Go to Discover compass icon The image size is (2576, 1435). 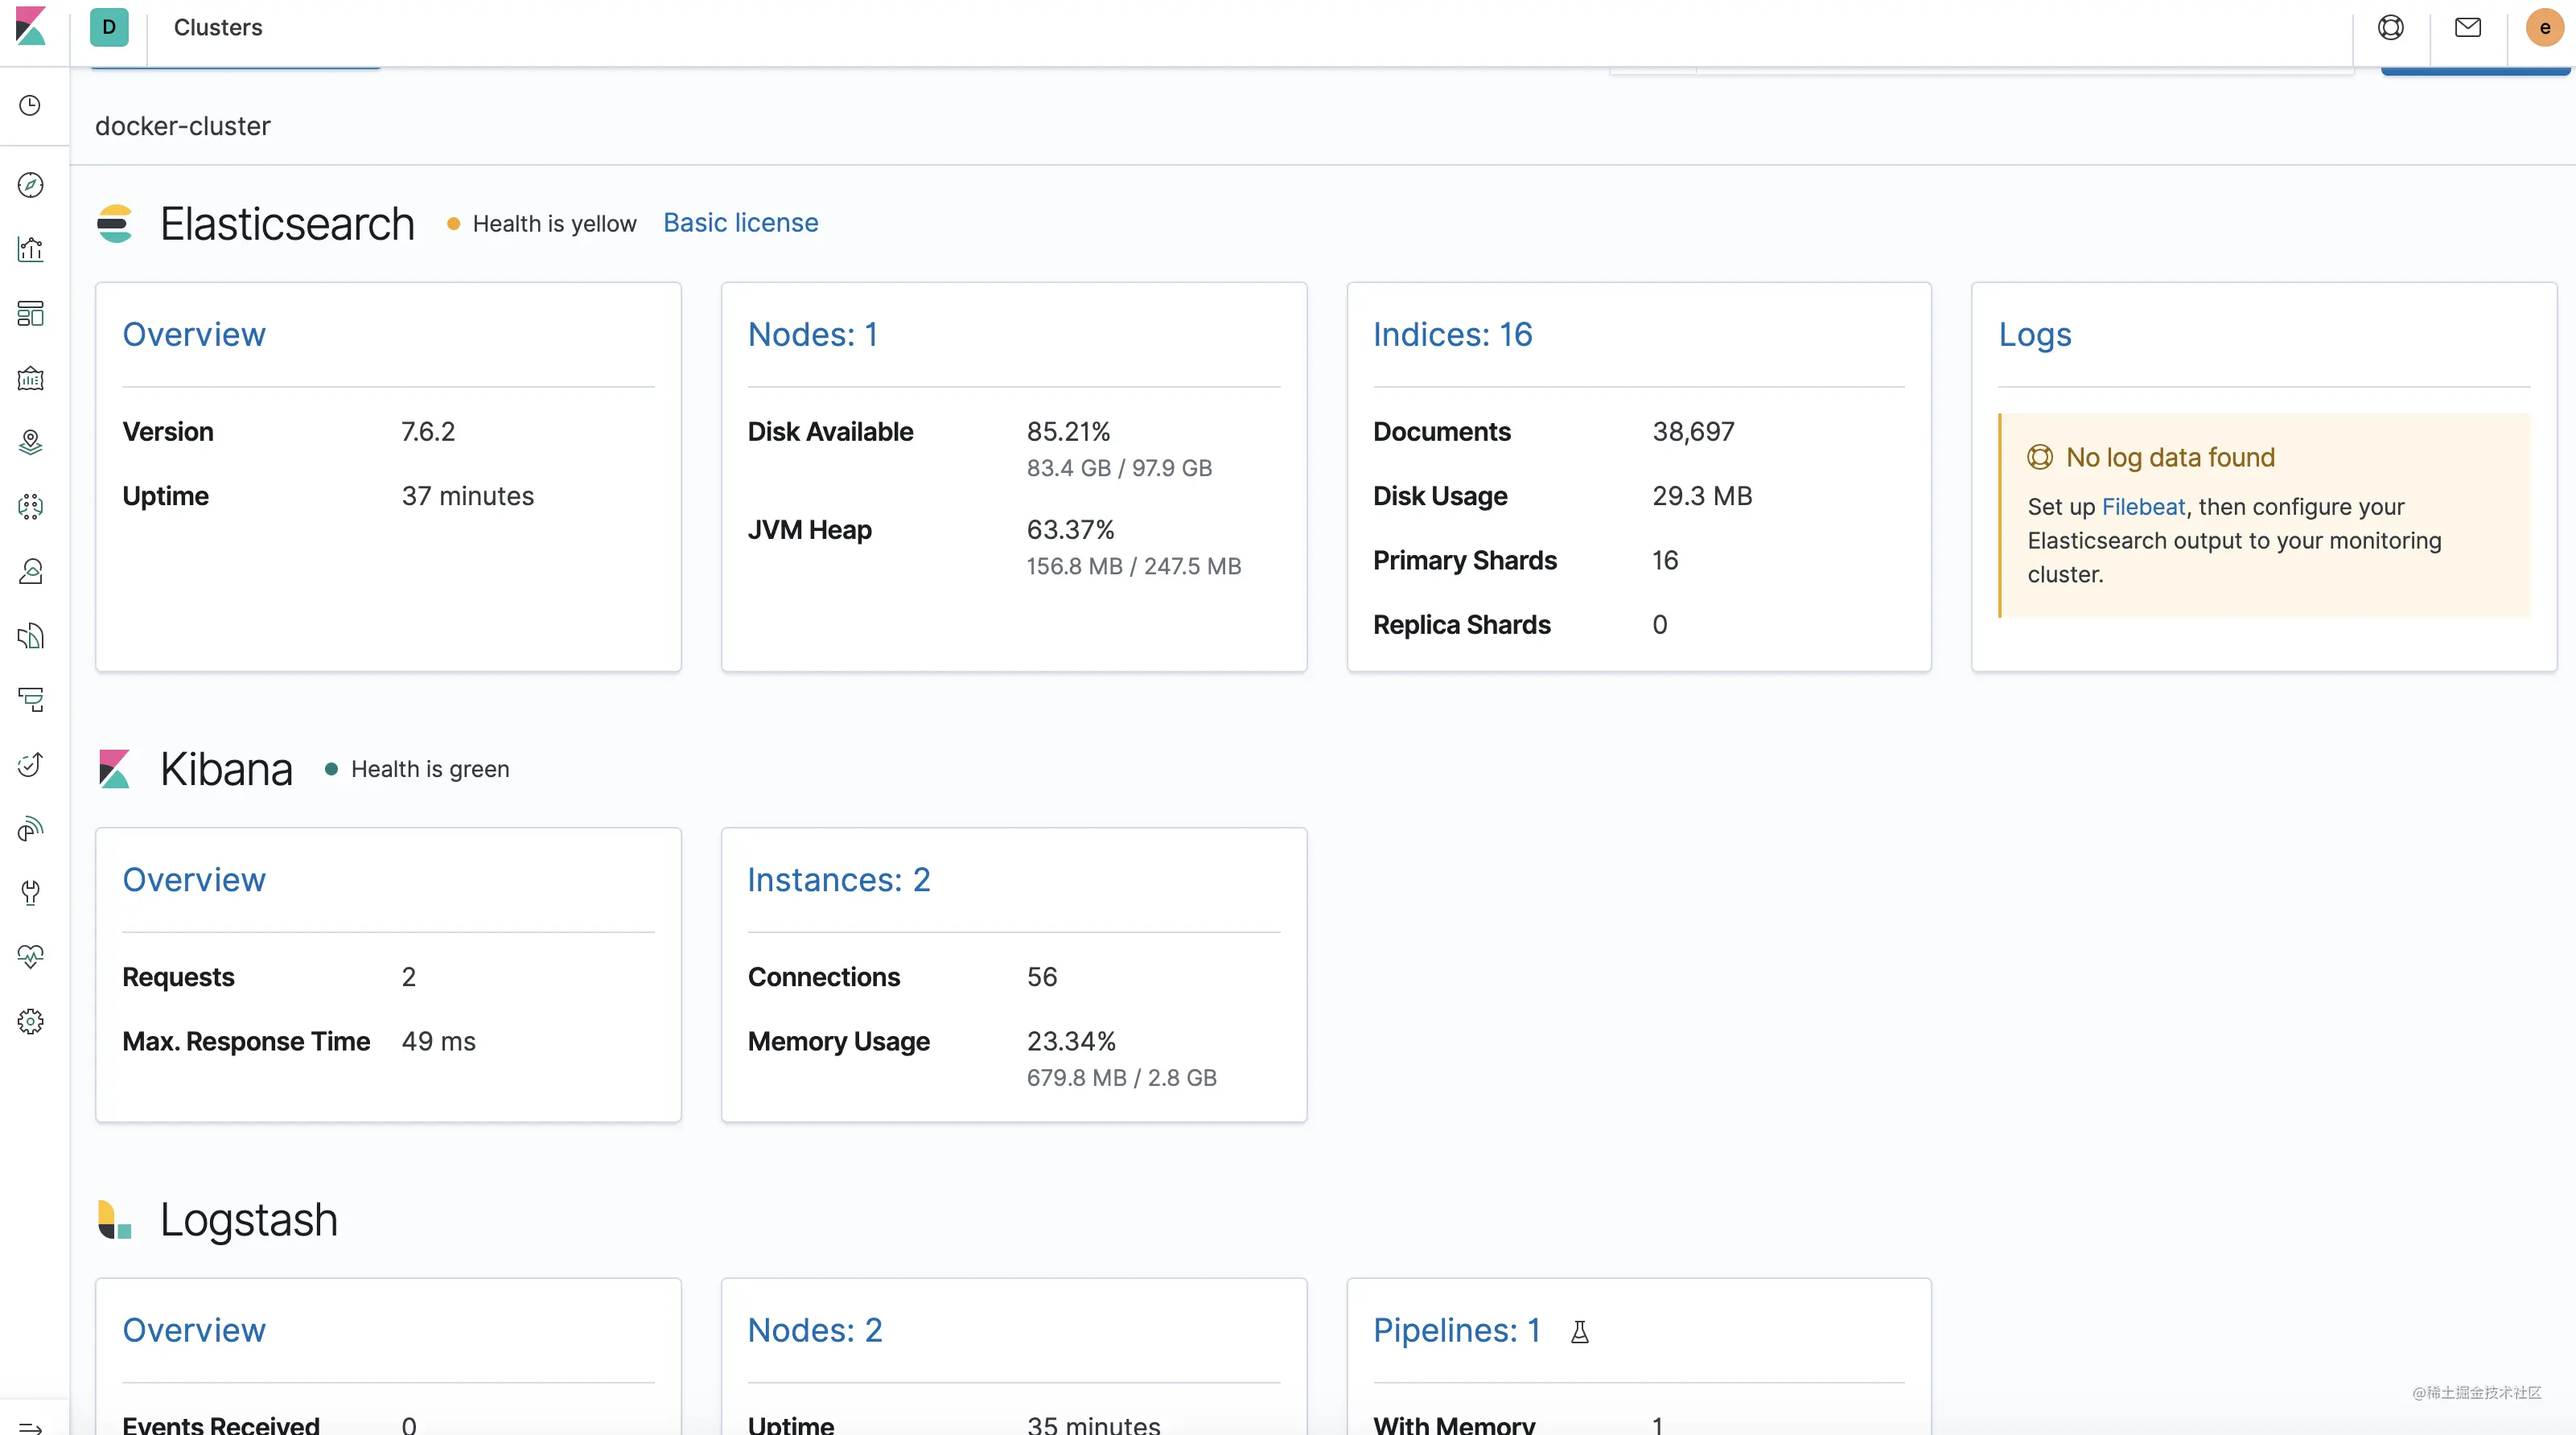[x=31, y=185]
